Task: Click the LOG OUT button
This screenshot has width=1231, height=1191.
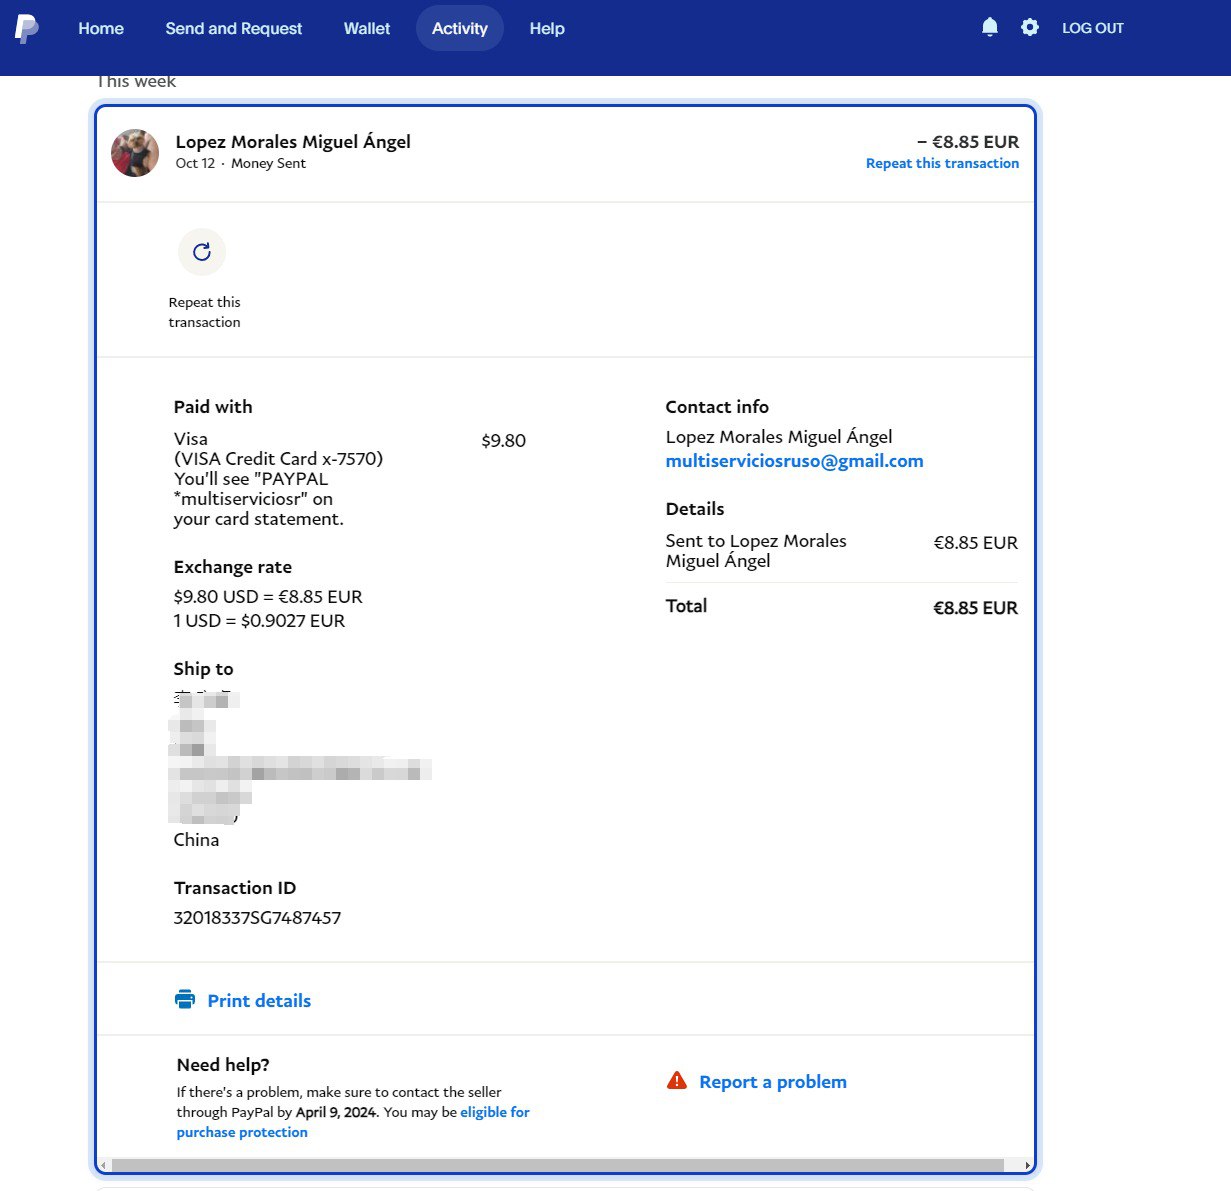Action: 1092,28
